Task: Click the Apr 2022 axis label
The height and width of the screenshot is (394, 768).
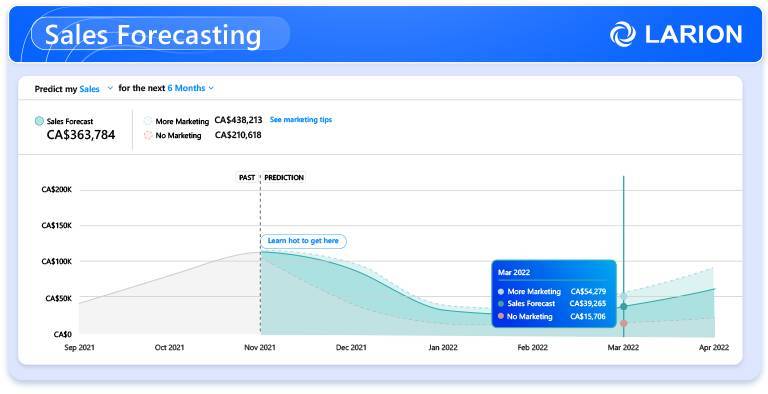Action: 714,347
